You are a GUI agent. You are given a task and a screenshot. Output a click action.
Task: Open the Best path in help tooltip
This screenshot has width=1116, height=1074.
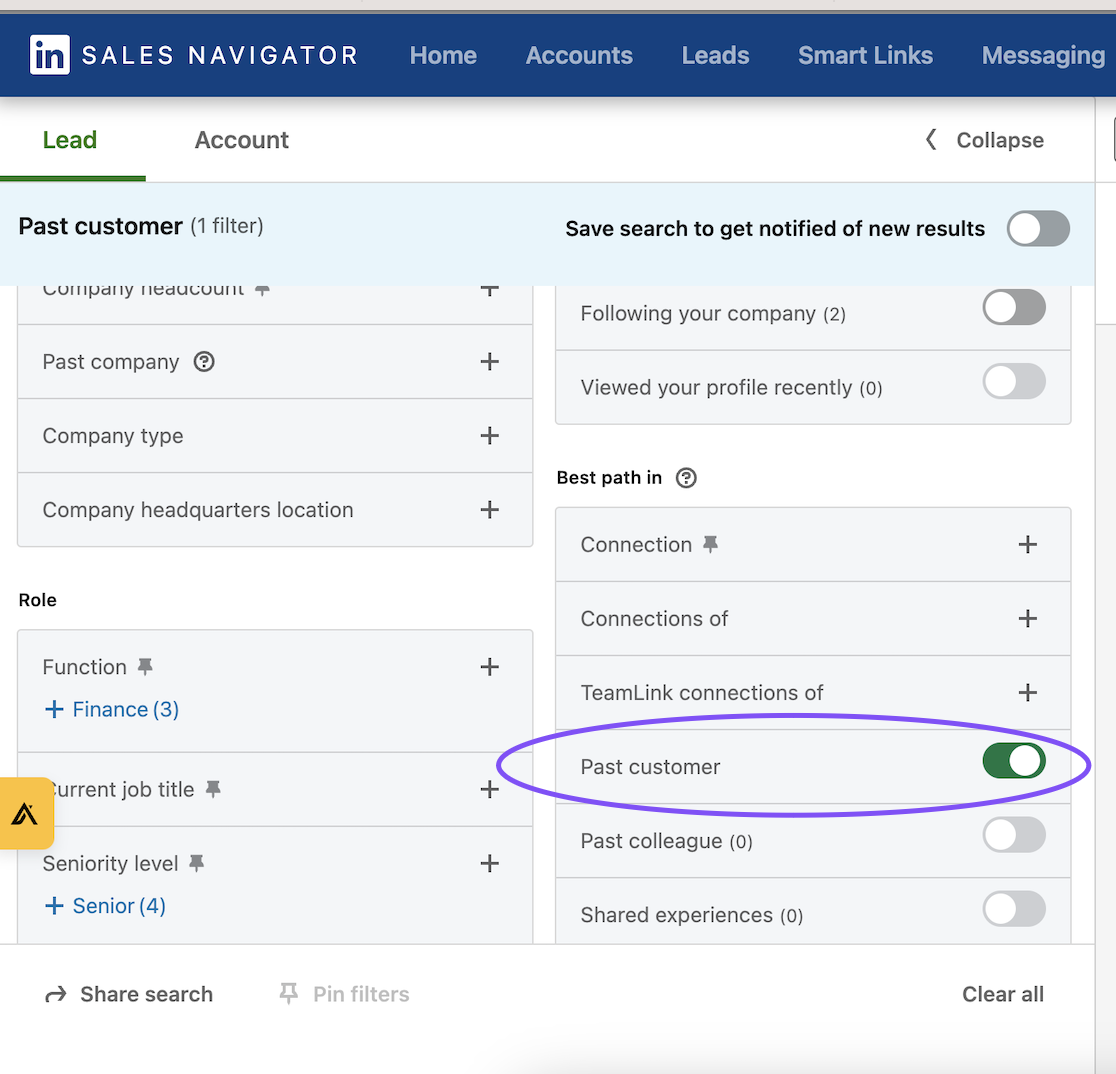click(686, 477)
